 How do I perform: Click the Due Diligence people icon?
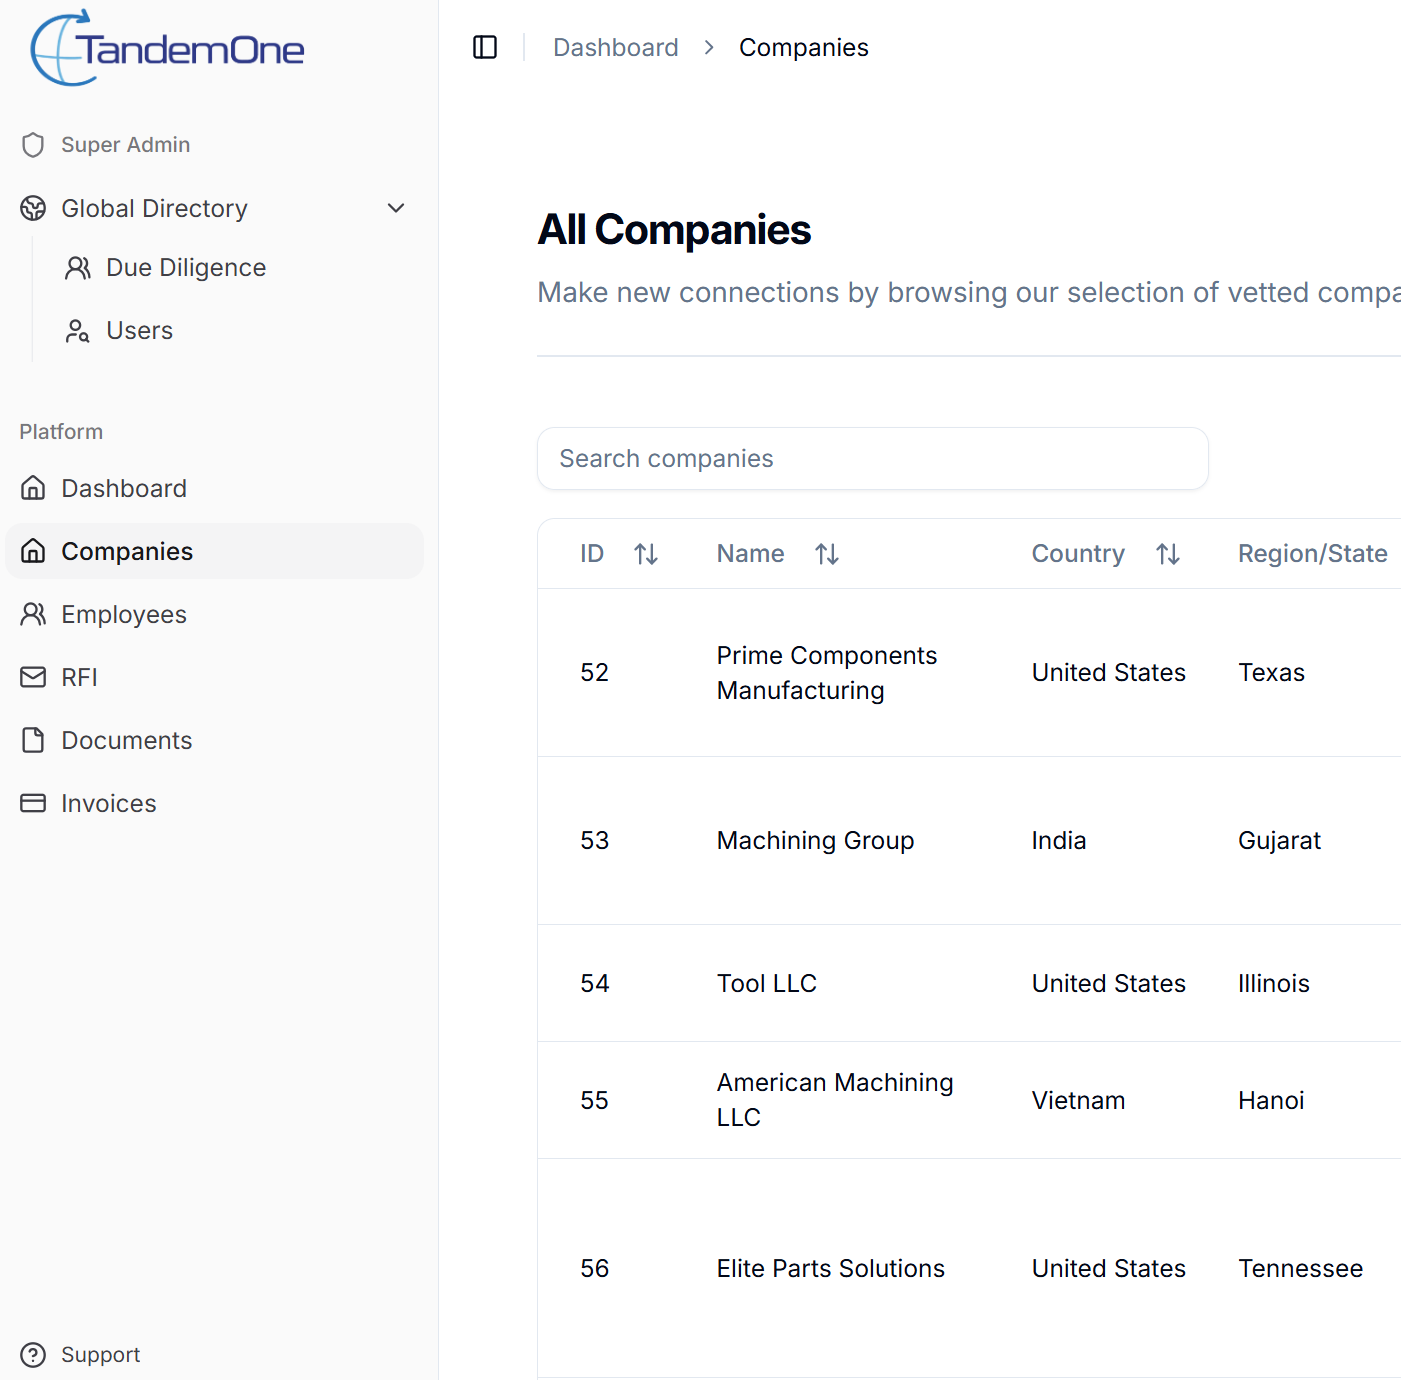coord(78,267)
